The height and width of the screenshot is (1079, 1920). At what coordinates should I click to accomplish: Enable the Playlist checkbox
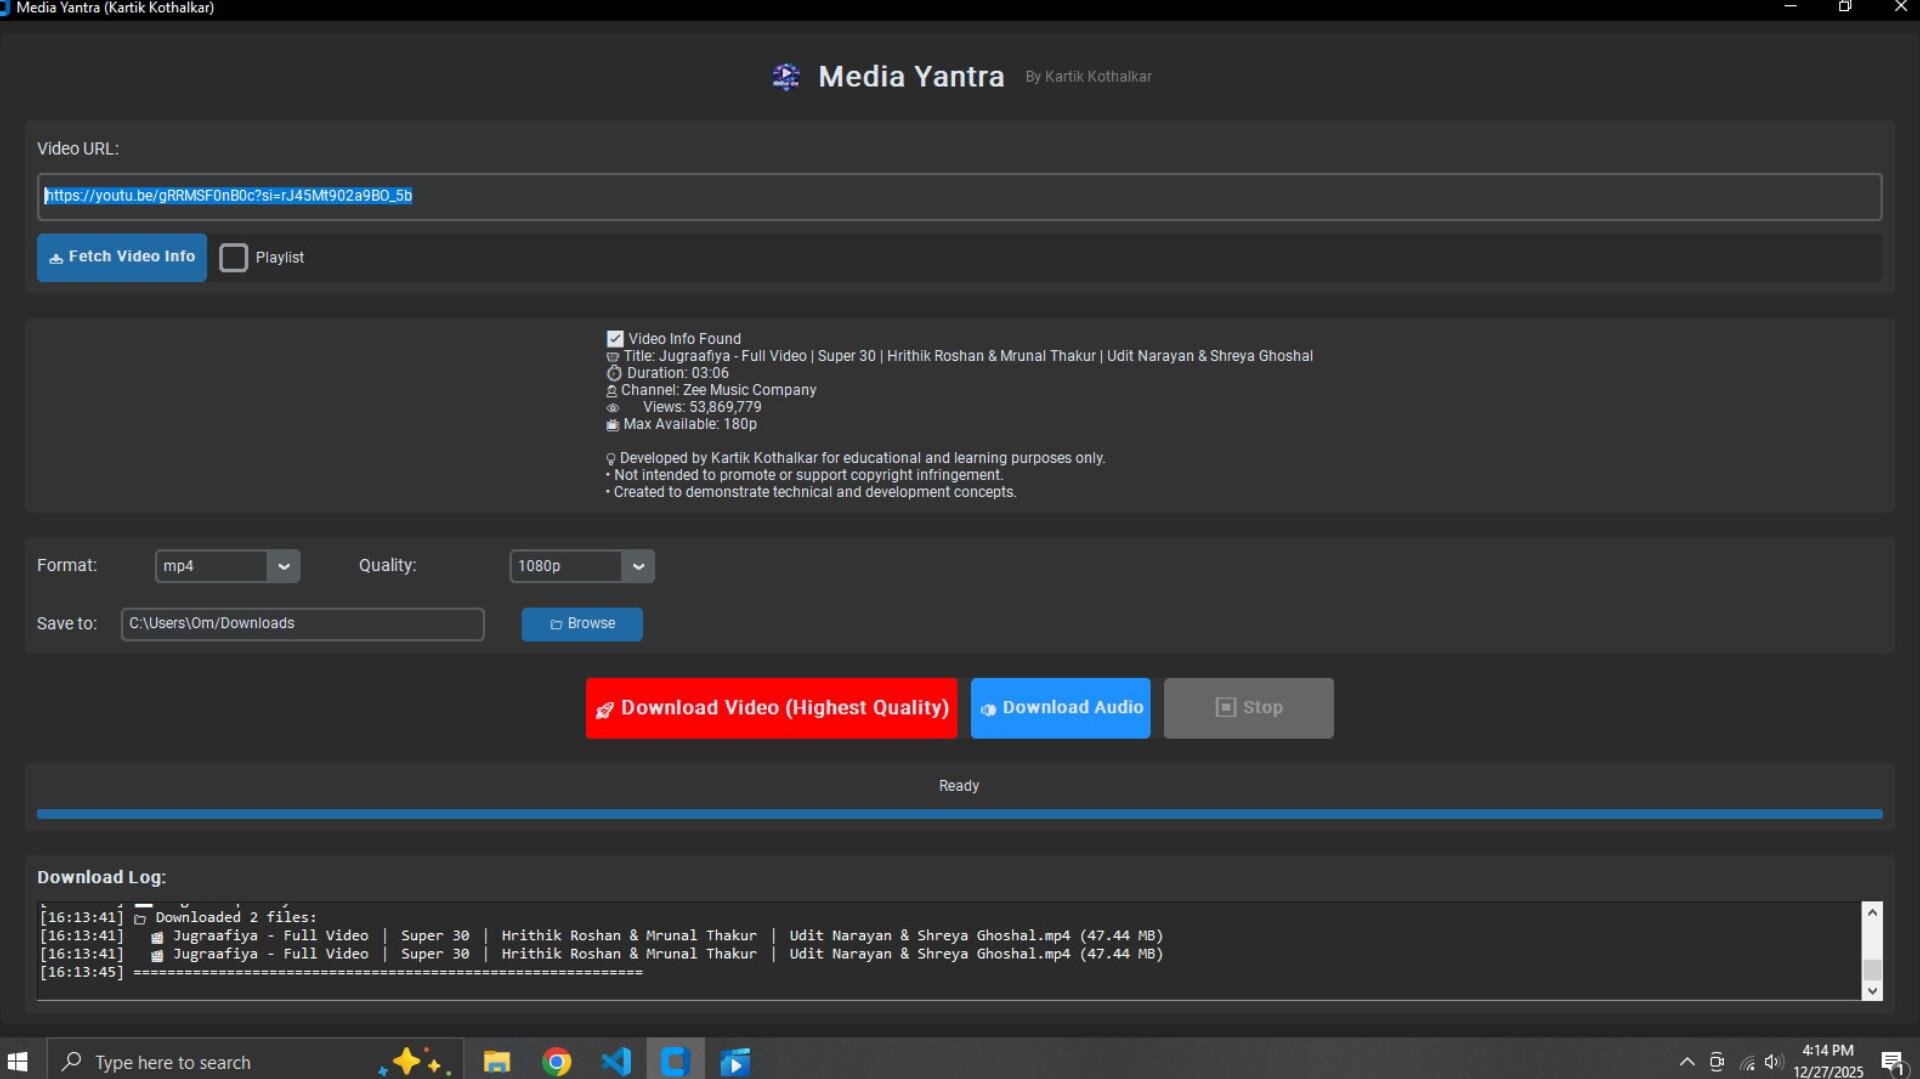click(x=233, y=258)
